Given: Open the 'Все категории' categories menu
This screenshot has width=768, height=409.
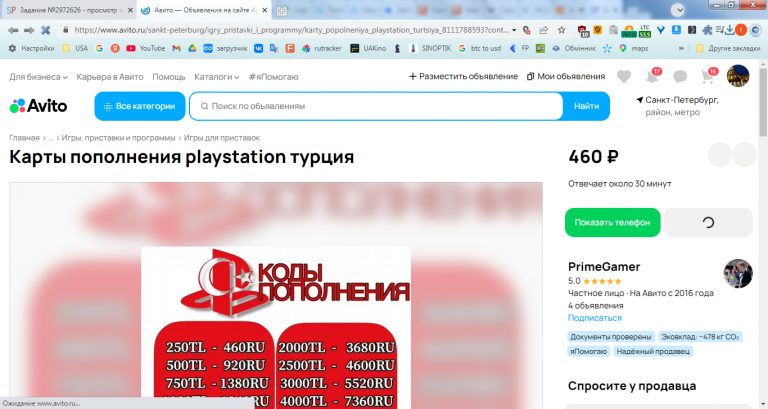Looking at the screenshot, I should (x=140, y=106).
